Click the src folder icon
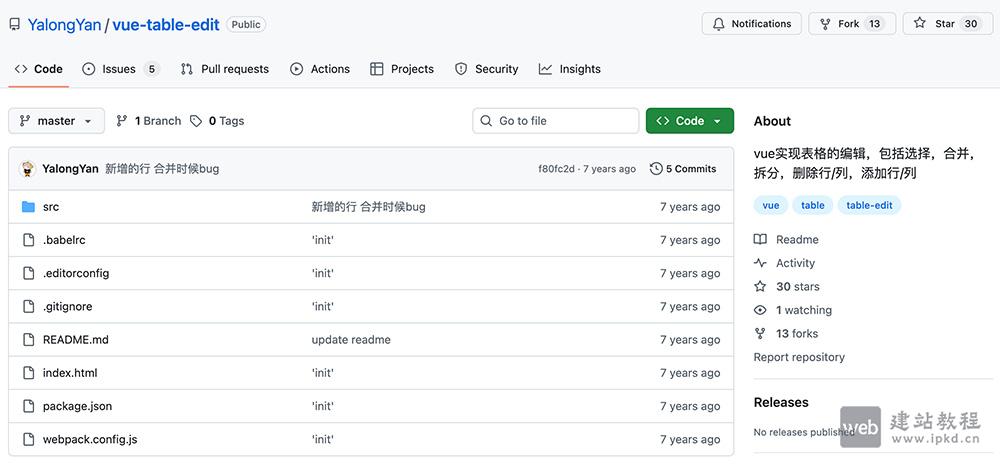Viewport: 1000px width, 466px height. click(28, 207)
